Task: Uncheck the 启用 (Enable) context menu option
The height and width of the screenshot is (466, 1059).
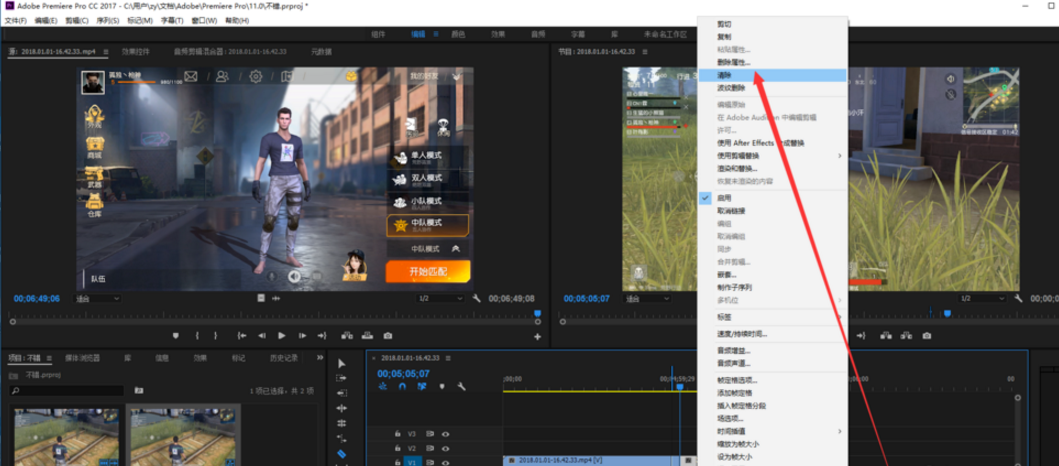Action: (724, 198)
